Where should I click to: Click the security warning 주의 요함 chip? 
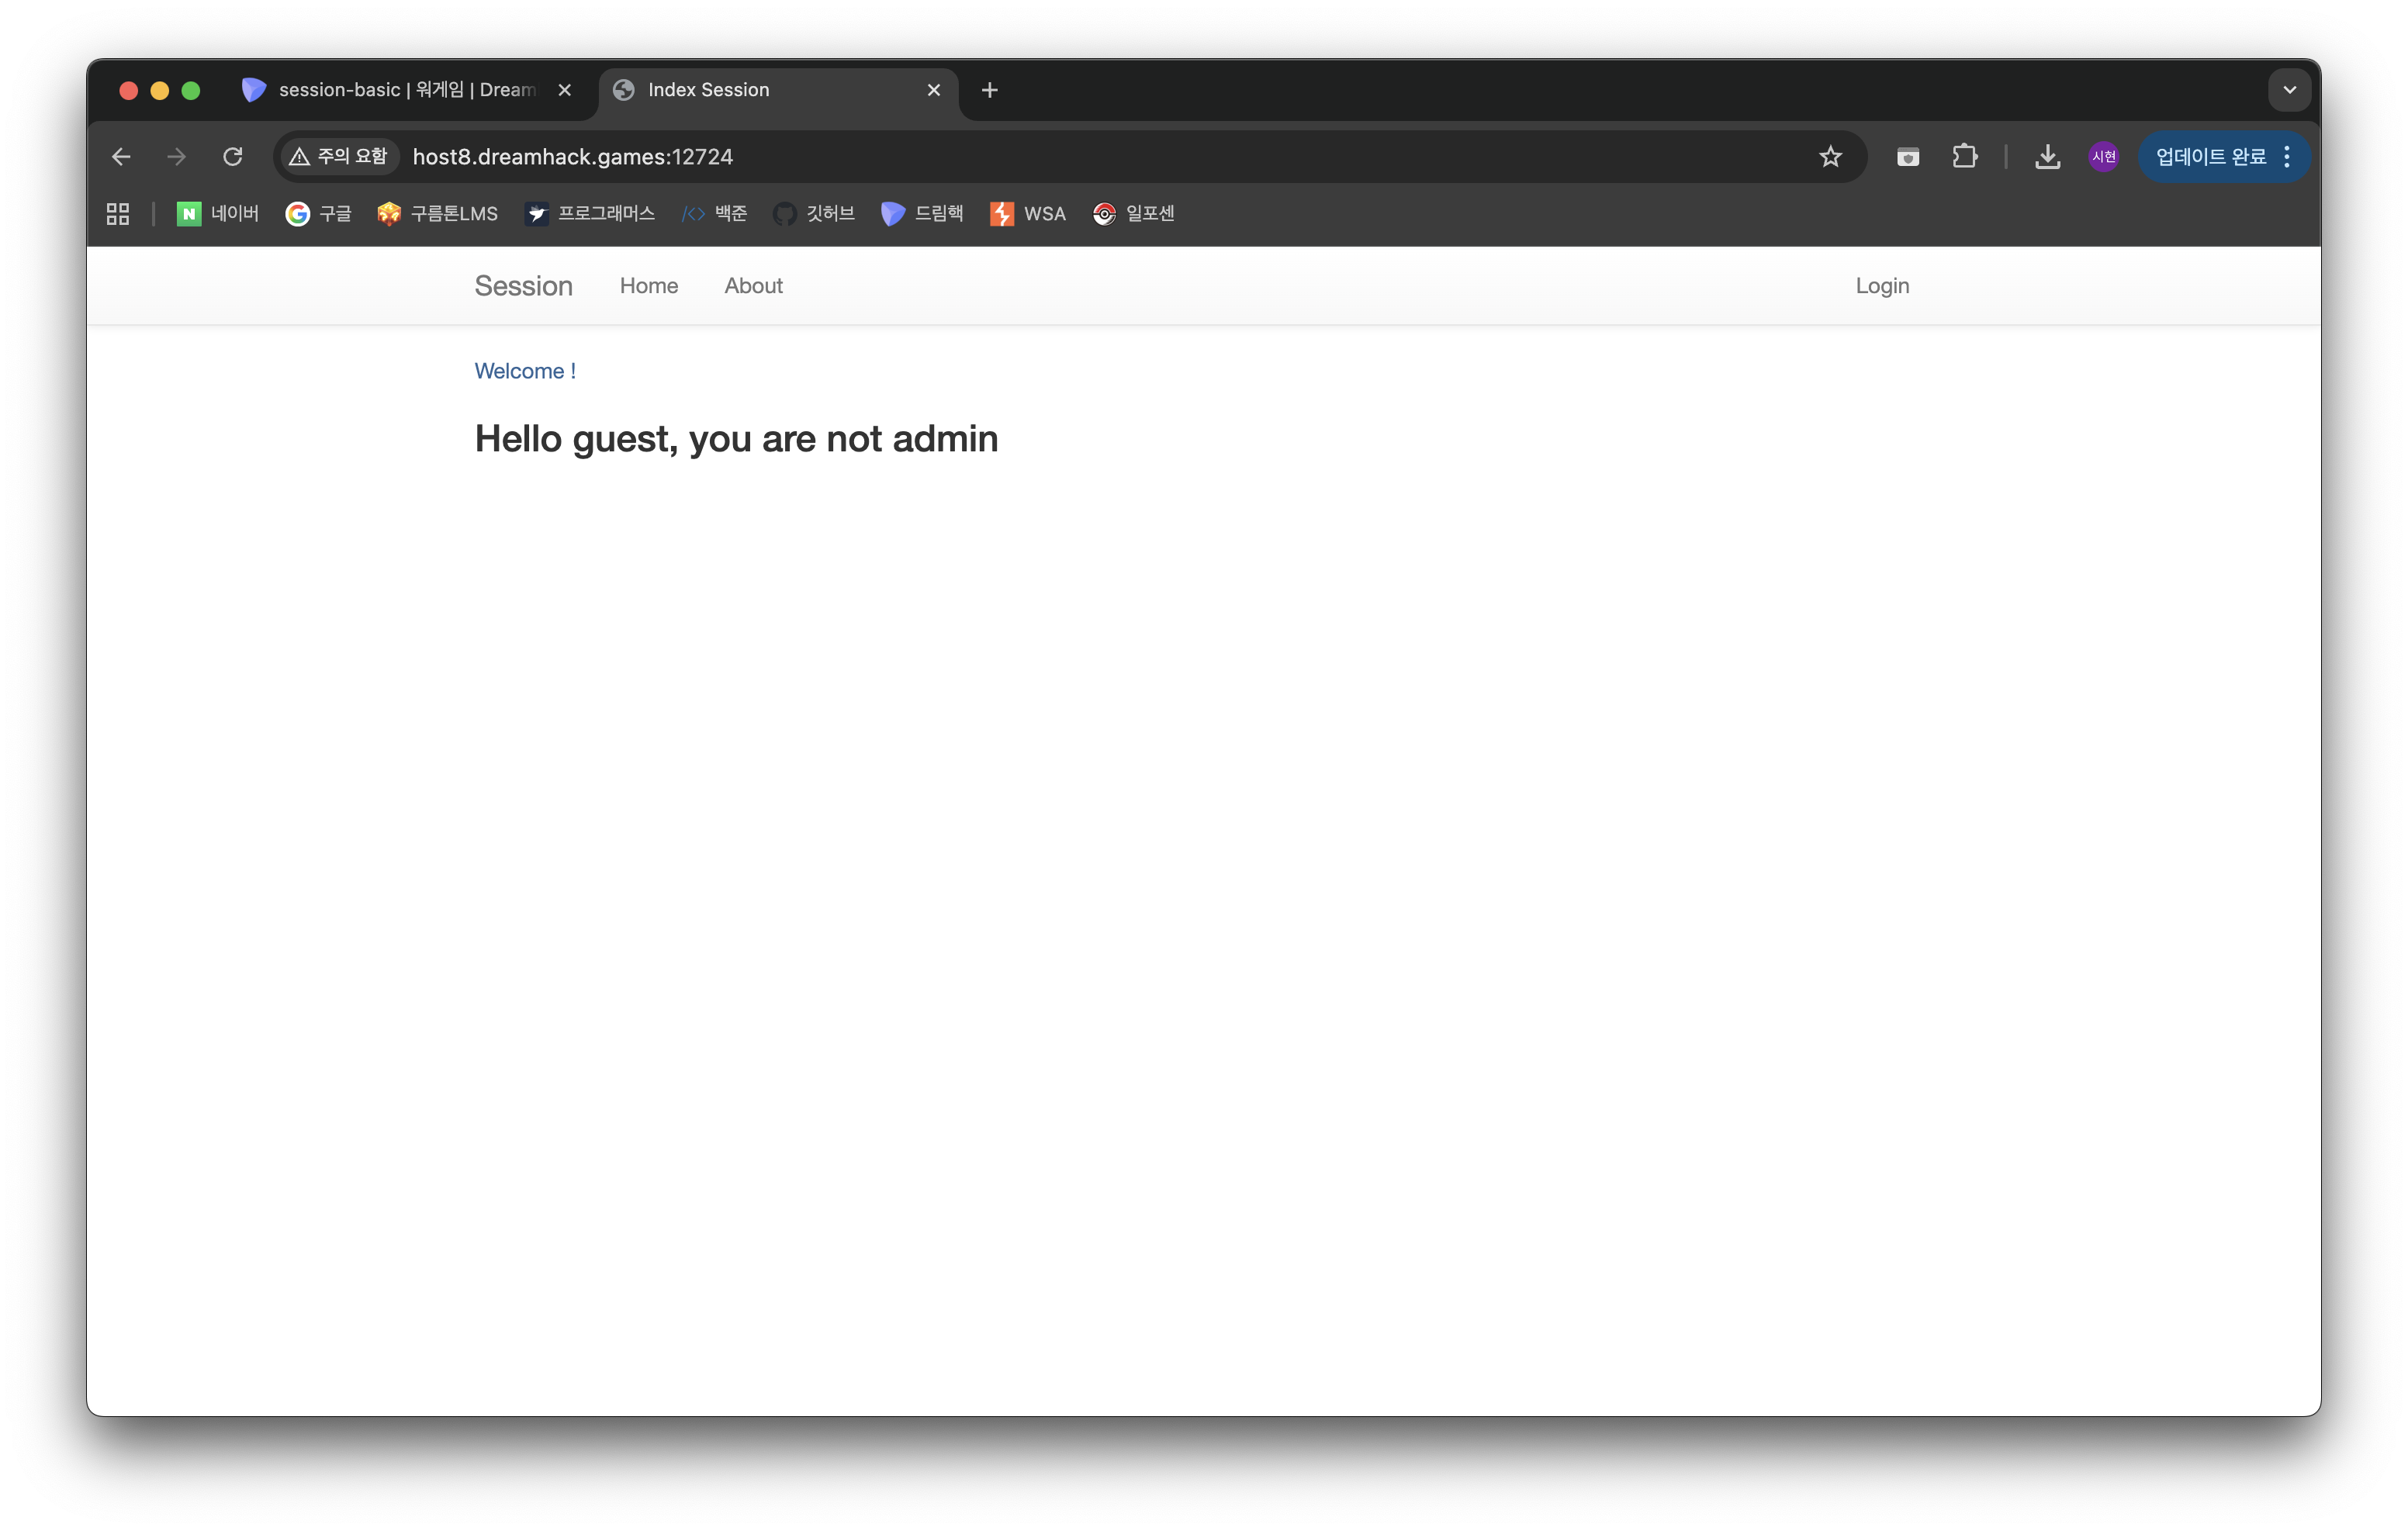point(338,157)
